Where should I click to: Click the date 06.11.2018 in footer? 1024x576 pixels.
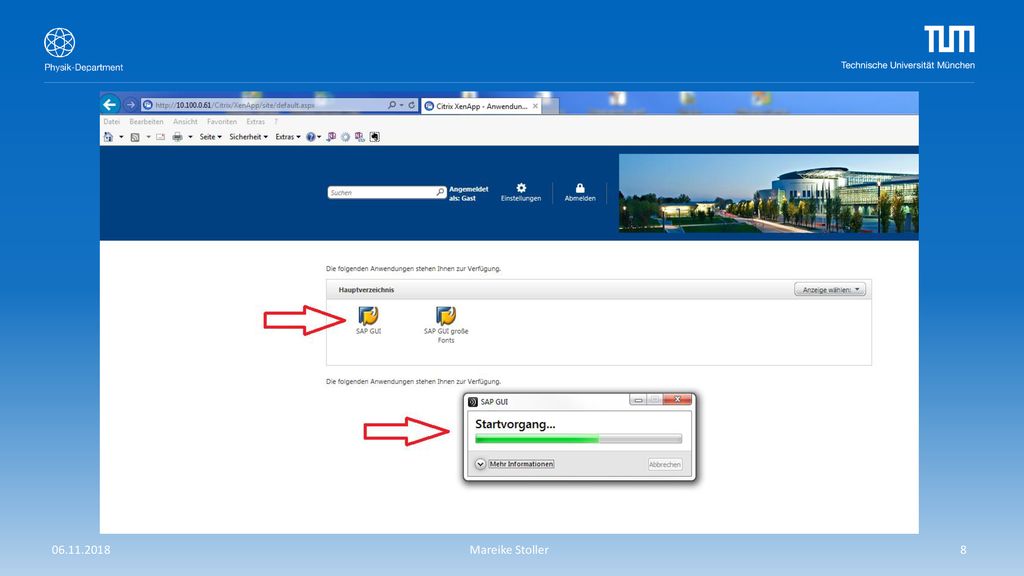coord(81,550)
